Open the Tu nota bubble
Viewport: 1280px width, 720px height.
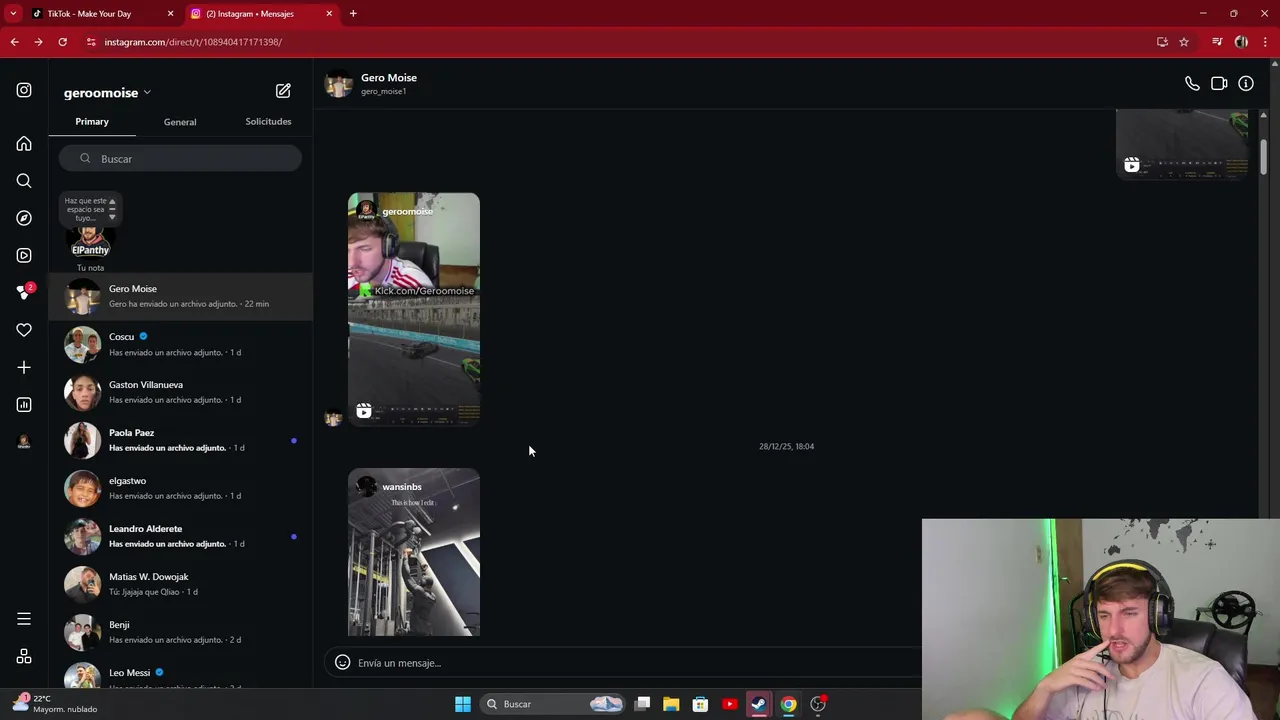pos(90,207)
